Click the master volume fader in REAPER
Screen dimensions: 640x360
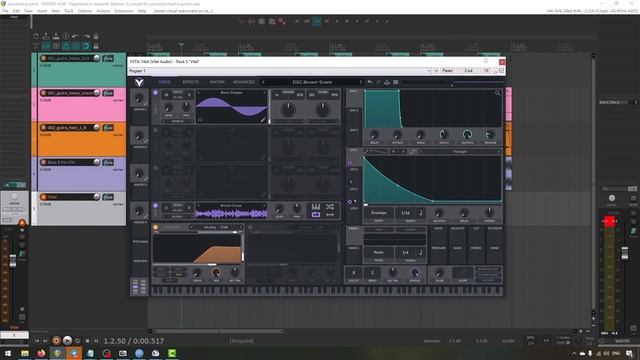pos(625,253)
